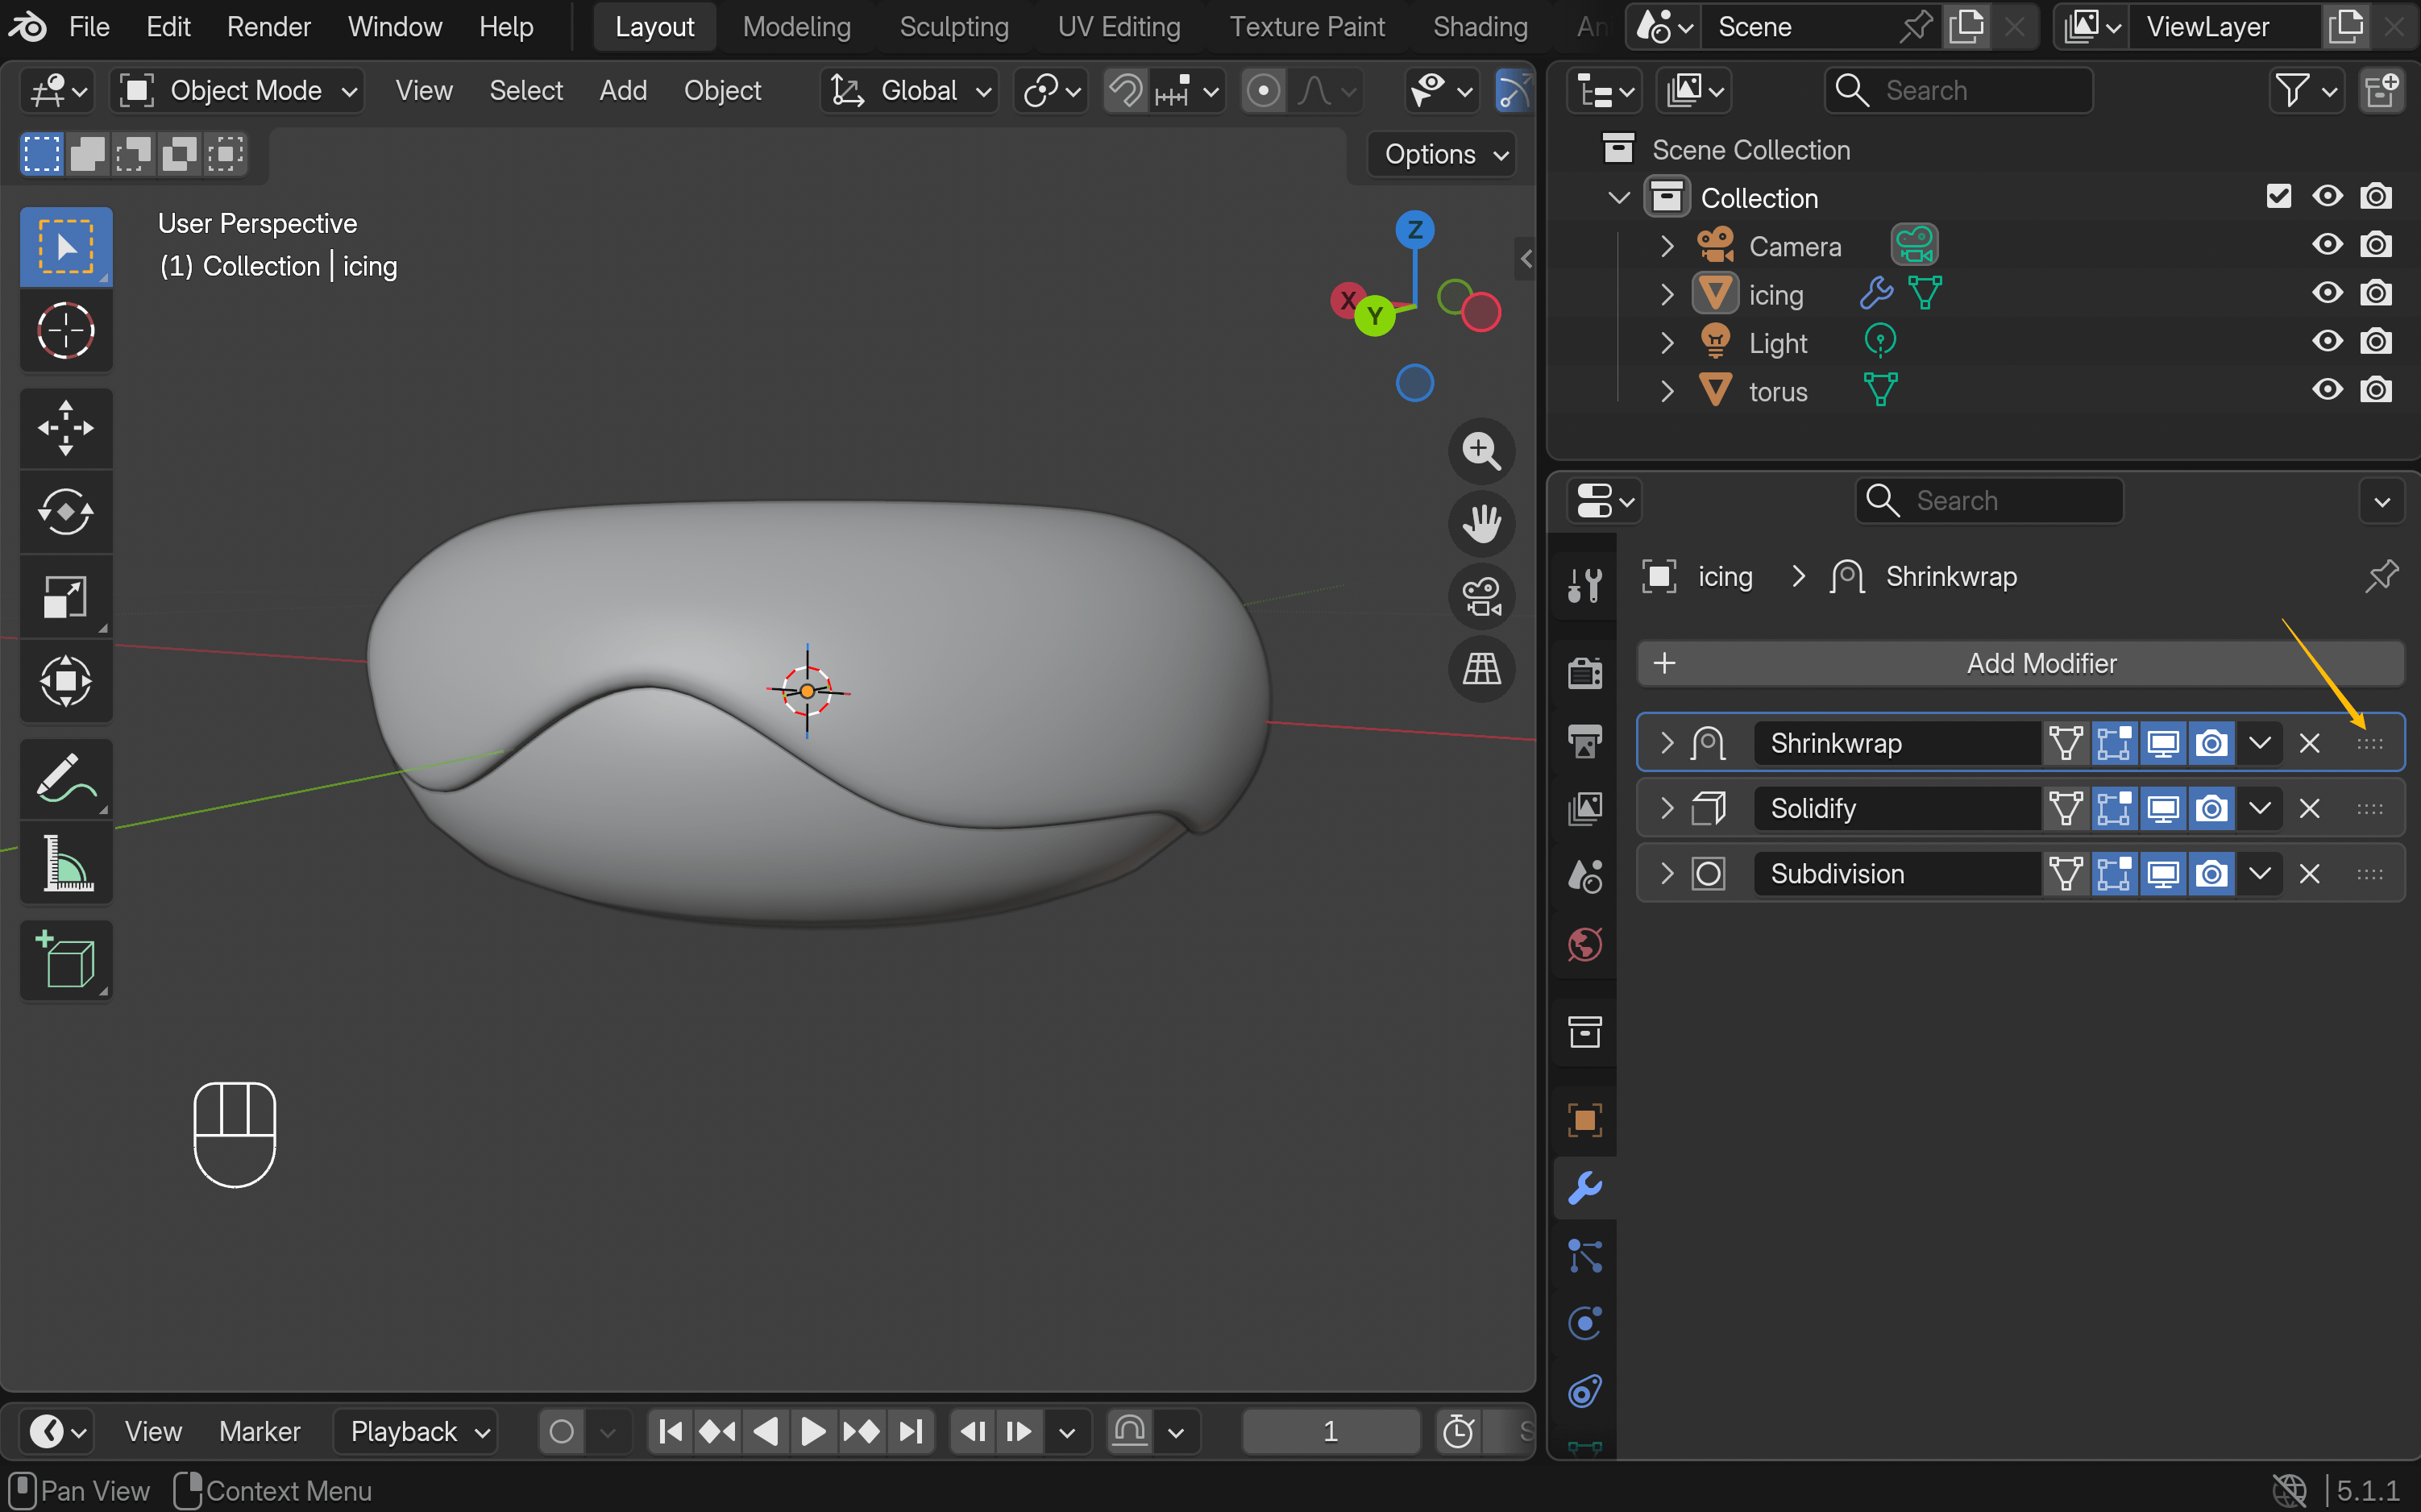Choose the Select Box tool
2421x1512 pixels.
pyautogui.click(x=66, y=246)
